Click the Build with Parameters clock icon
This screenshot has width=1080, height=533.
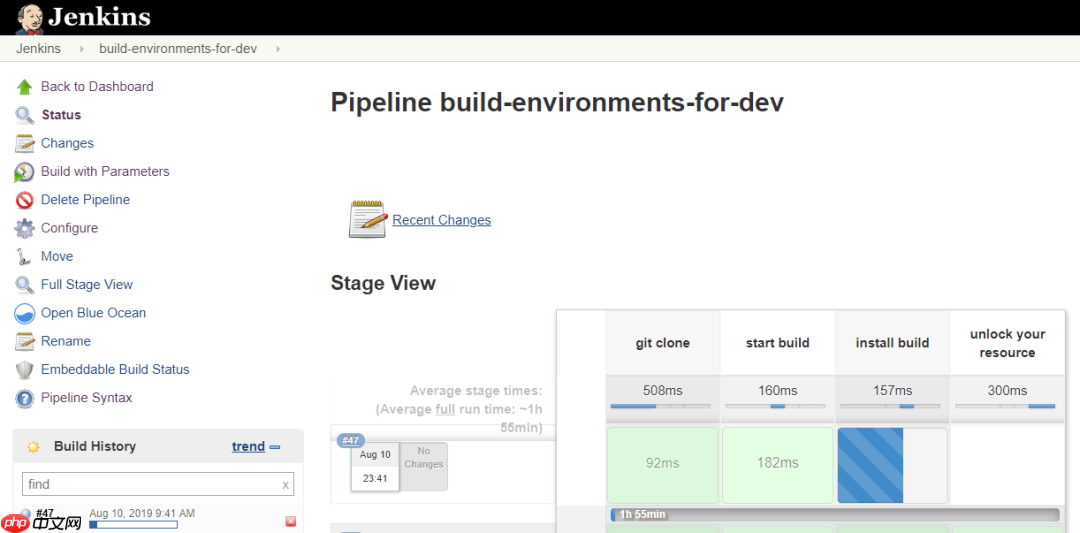click(24, 172)
